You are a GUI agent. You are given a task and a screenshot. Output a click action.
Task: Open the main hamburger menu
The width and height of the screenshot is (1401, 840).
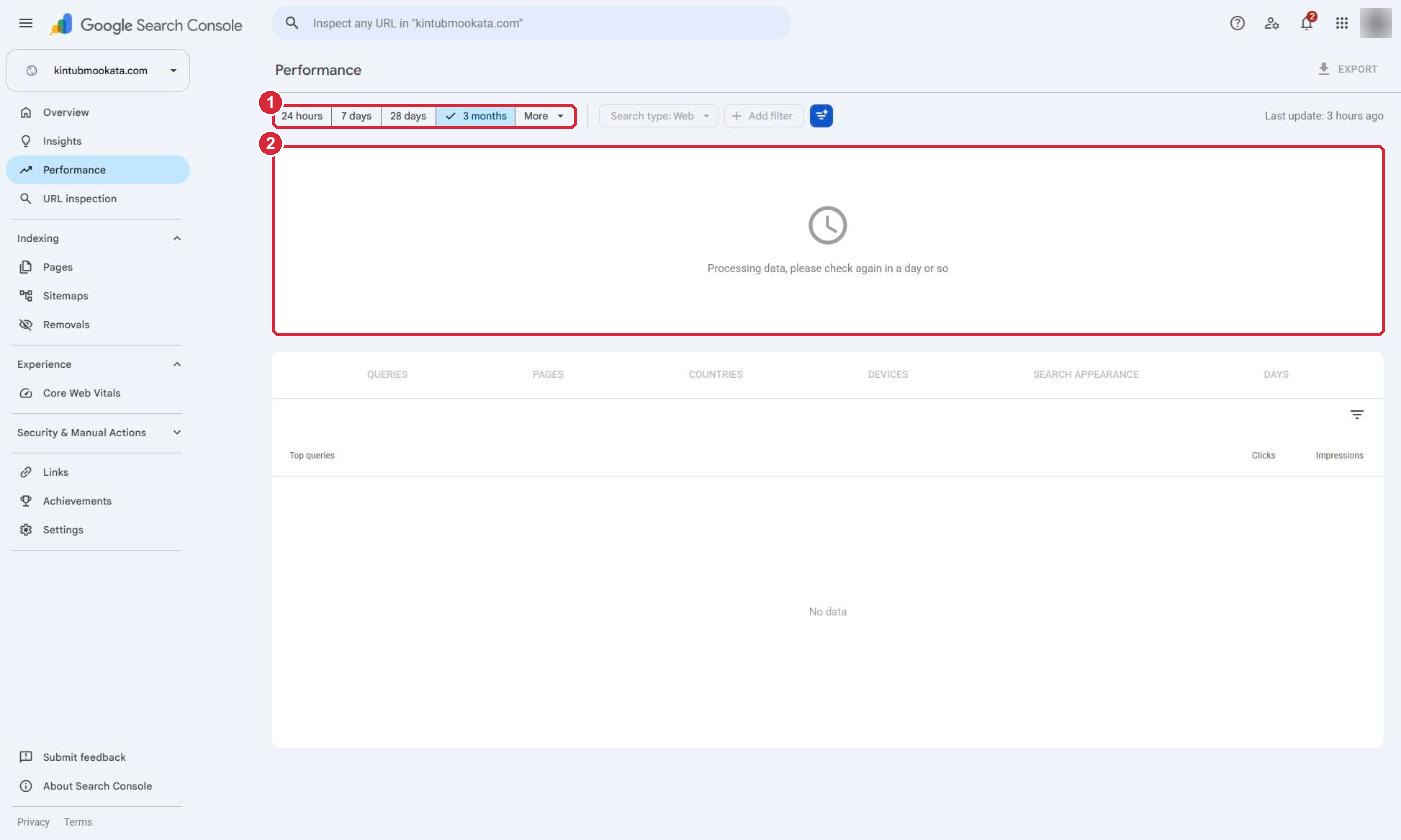coord(26,23)
